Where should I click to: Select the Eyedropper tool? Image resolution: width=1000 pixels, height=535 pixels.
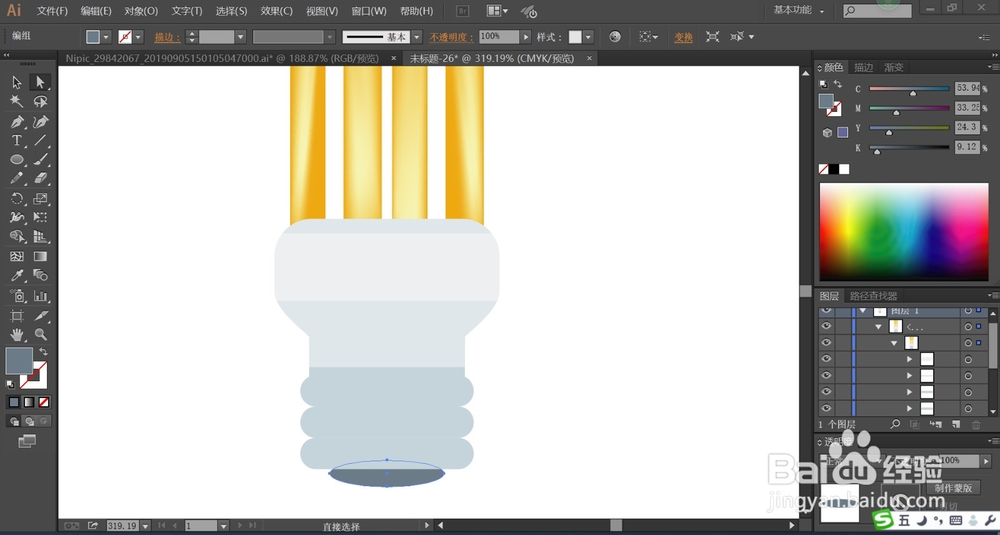click(x=17, y=275)
